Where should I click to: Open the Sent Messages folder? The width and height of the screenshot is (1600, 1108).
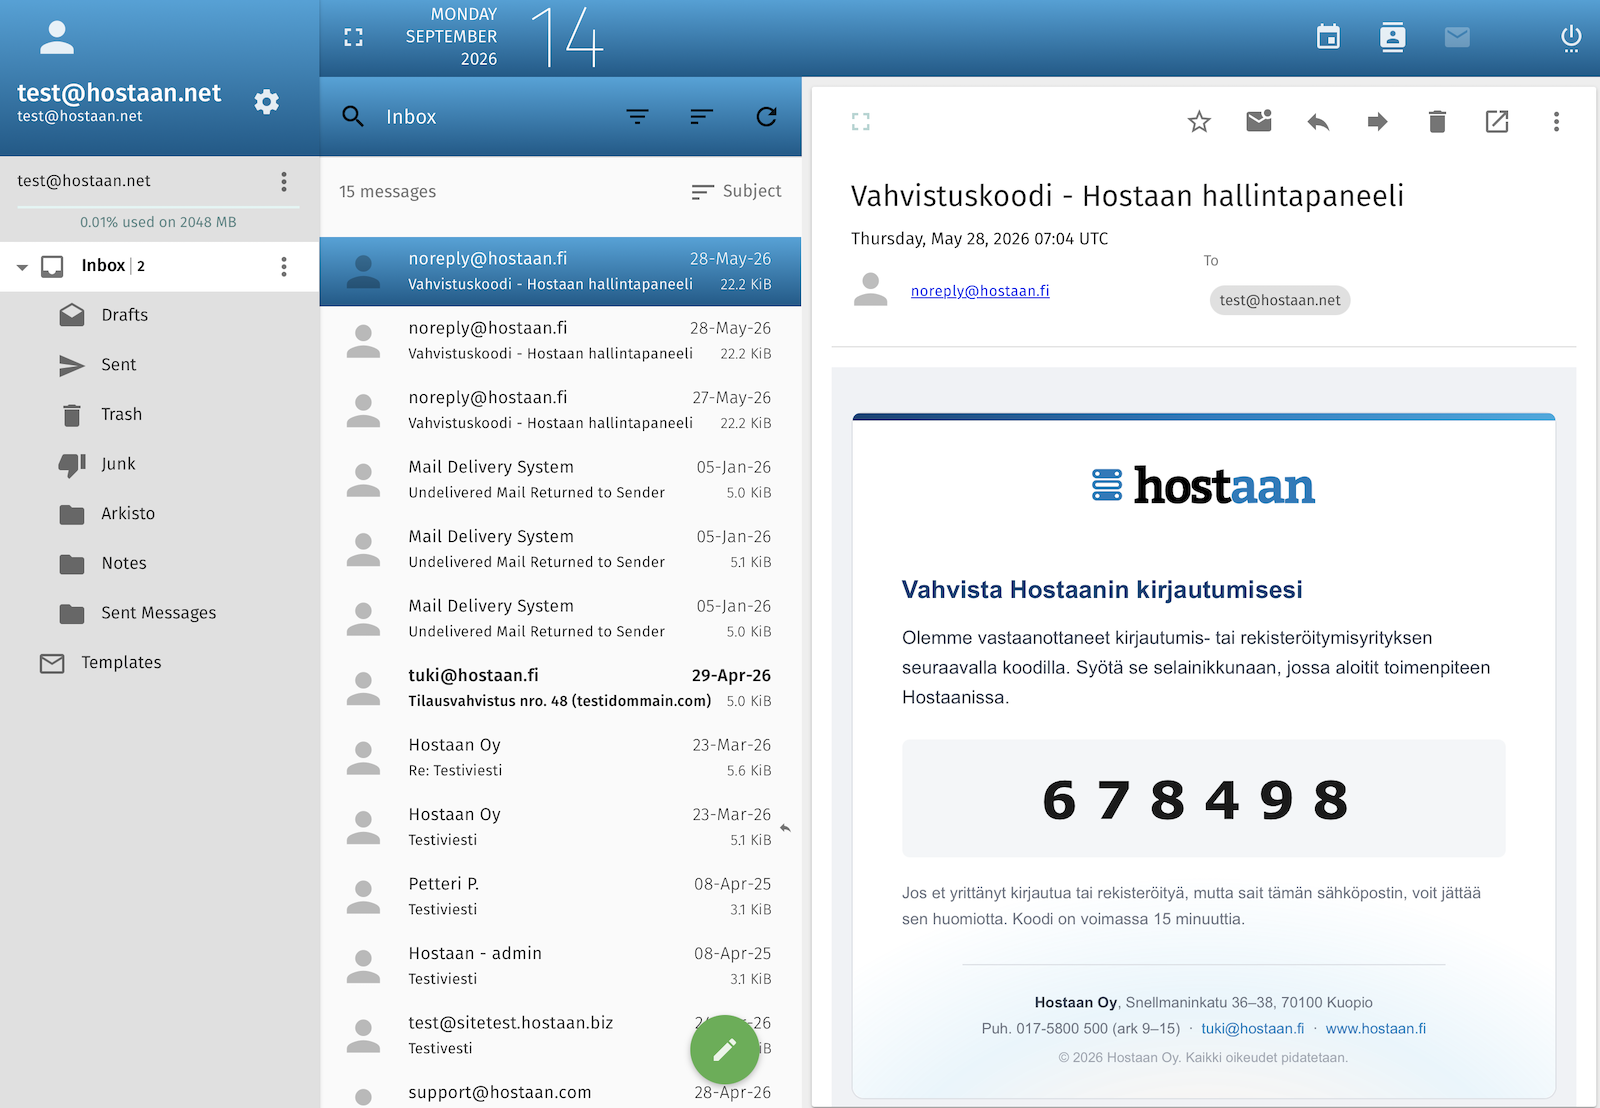click(160, 613)
